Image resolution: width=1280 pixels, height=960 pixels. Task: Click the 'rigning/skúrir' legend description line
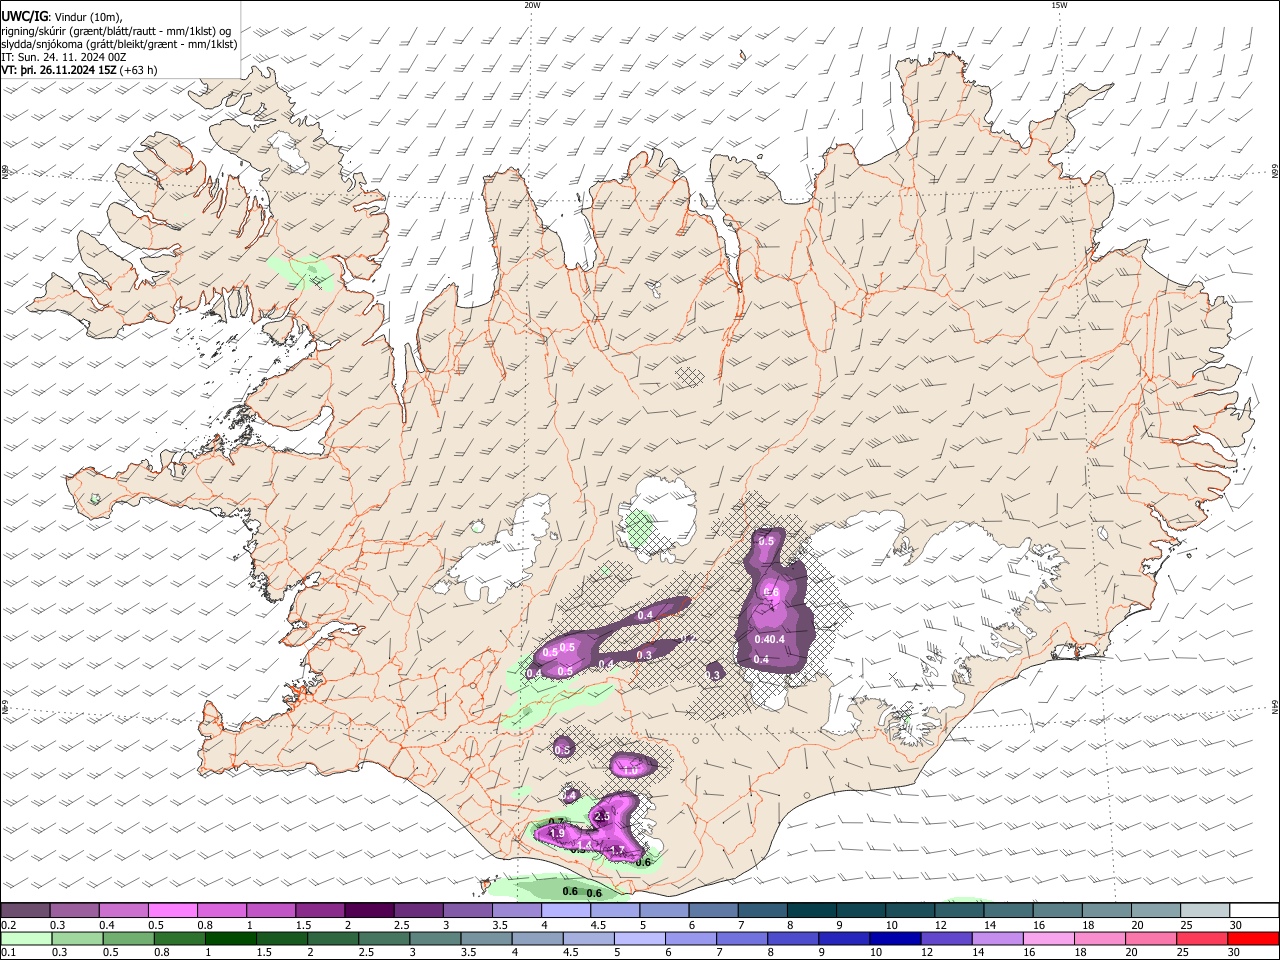[118, 31]
